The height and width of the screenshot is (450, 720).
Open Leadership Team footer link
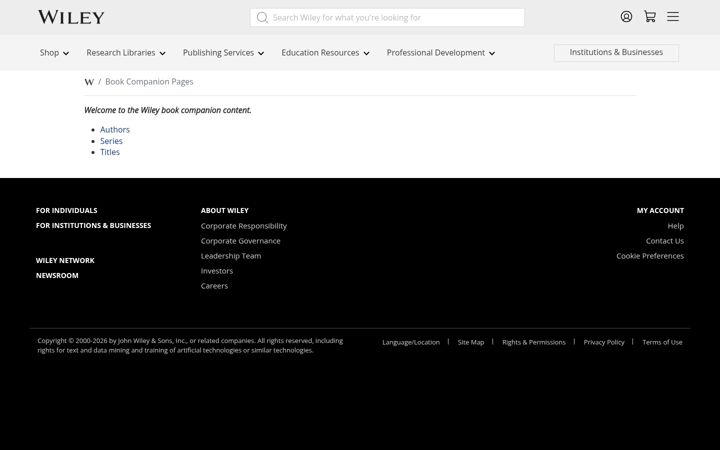click(x=231, y=256)
